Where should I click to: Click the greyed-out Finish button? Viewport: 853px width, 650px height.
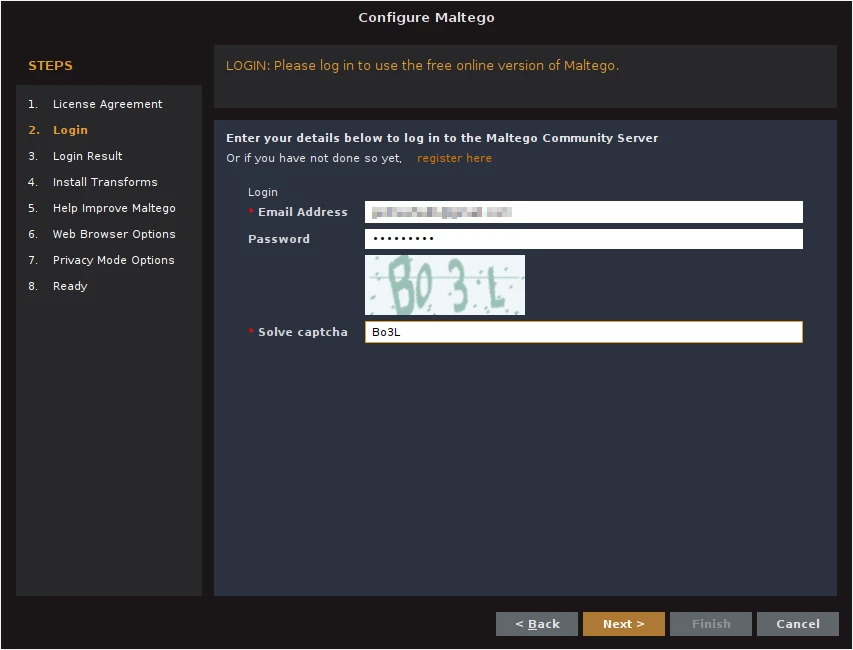click(711, 624)
